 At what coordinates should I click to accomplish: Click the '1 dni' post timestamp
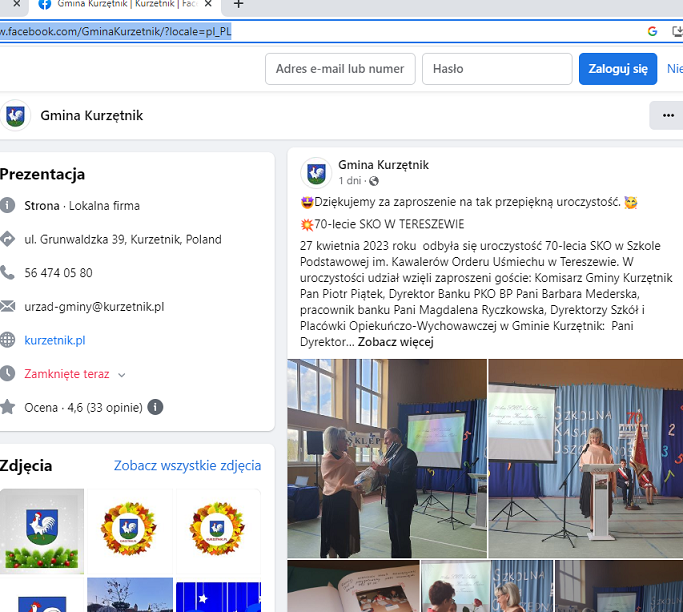click(350, 180)
